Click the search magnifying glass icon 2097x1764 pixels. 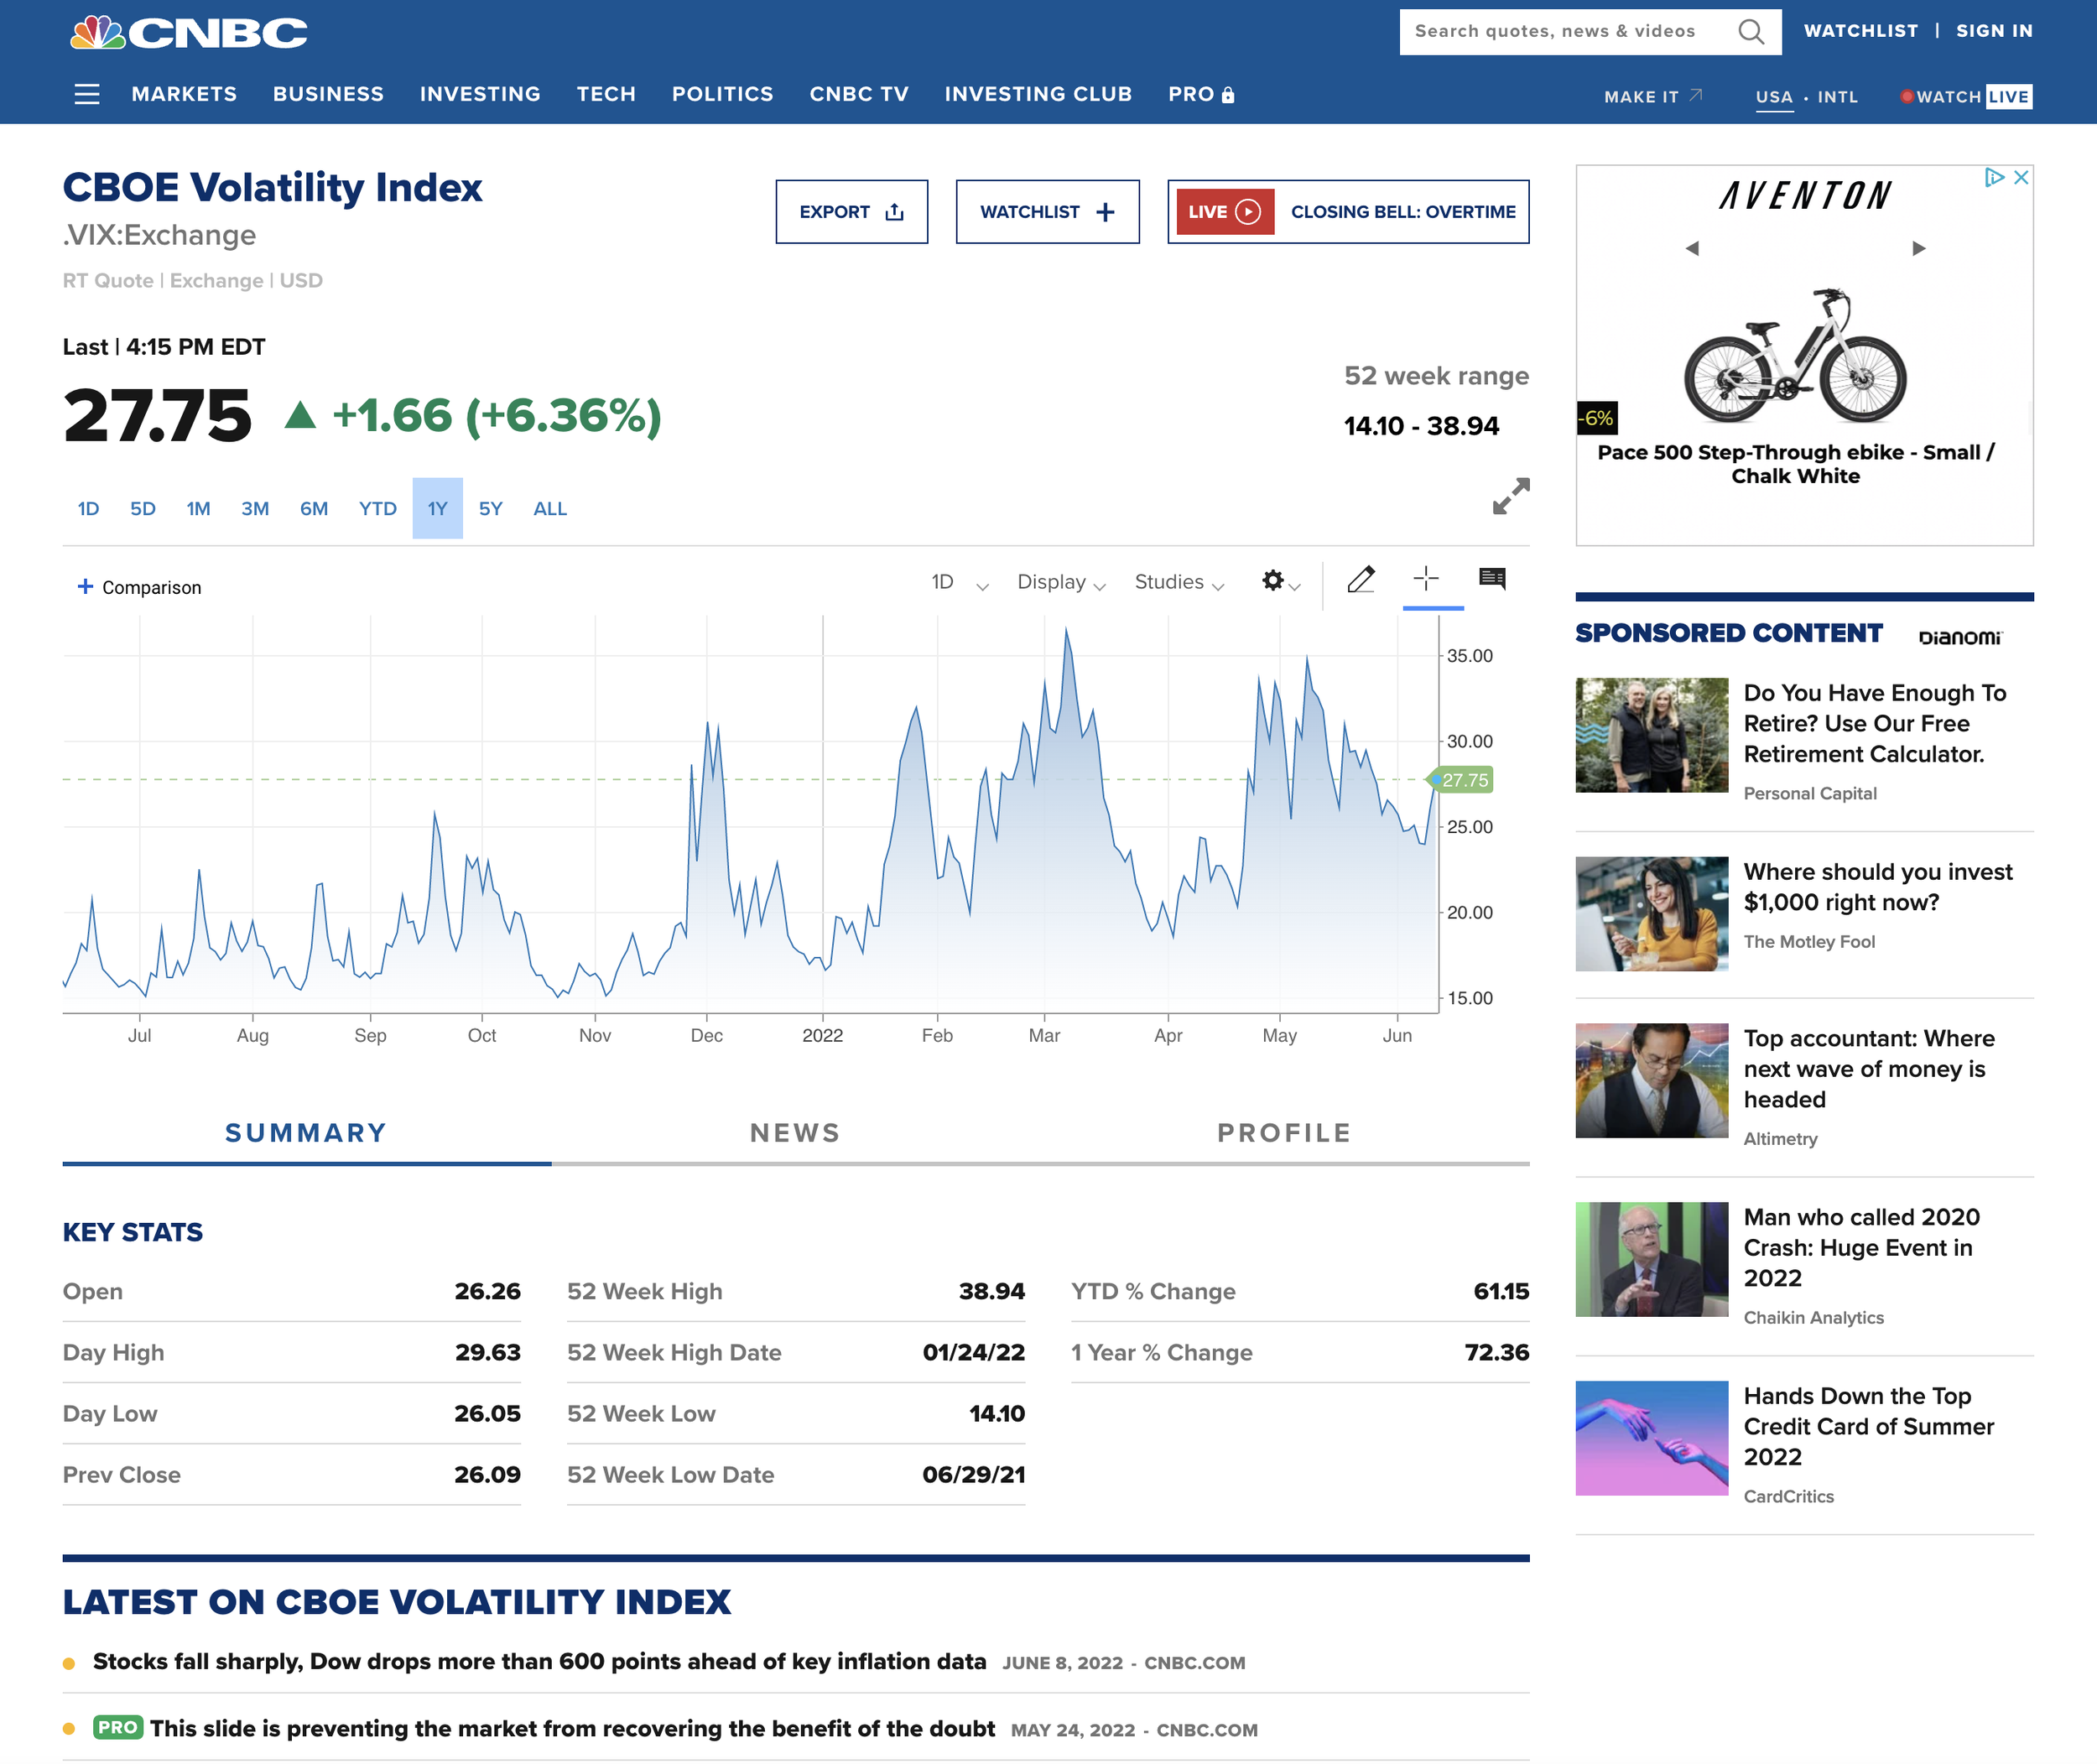pos(1751,32)
